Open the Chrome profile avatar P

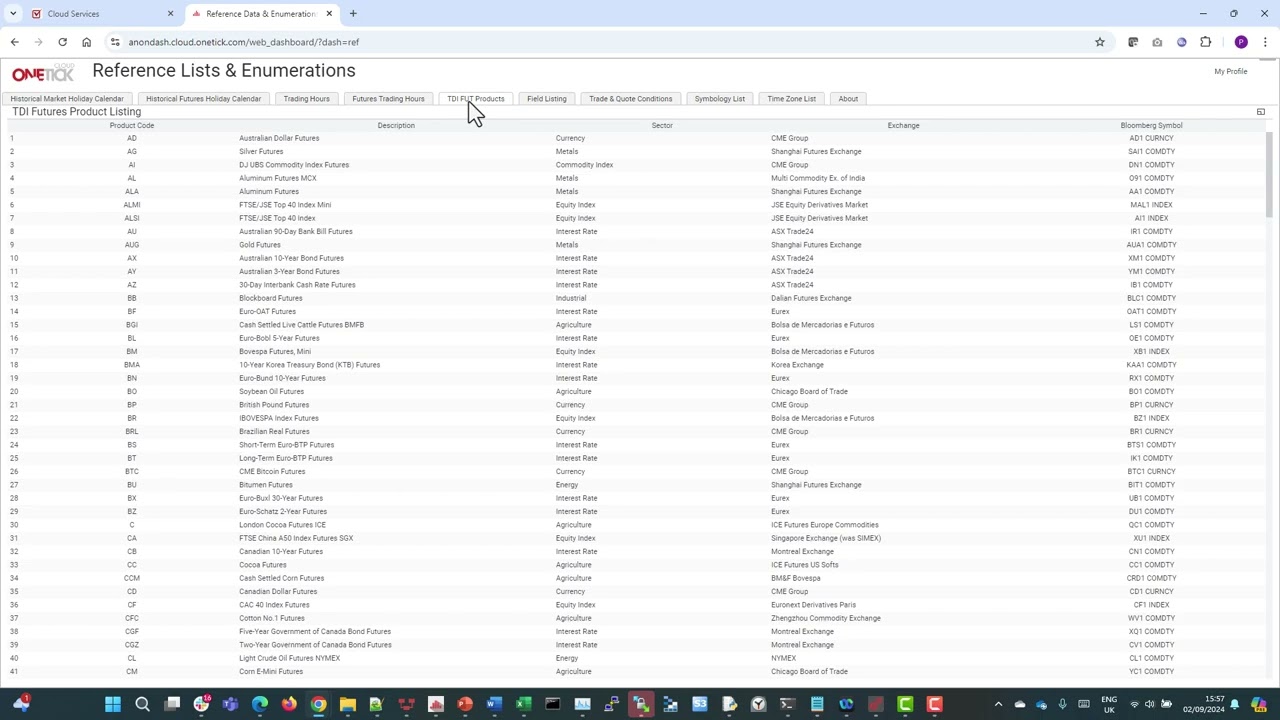[1241, 42]
